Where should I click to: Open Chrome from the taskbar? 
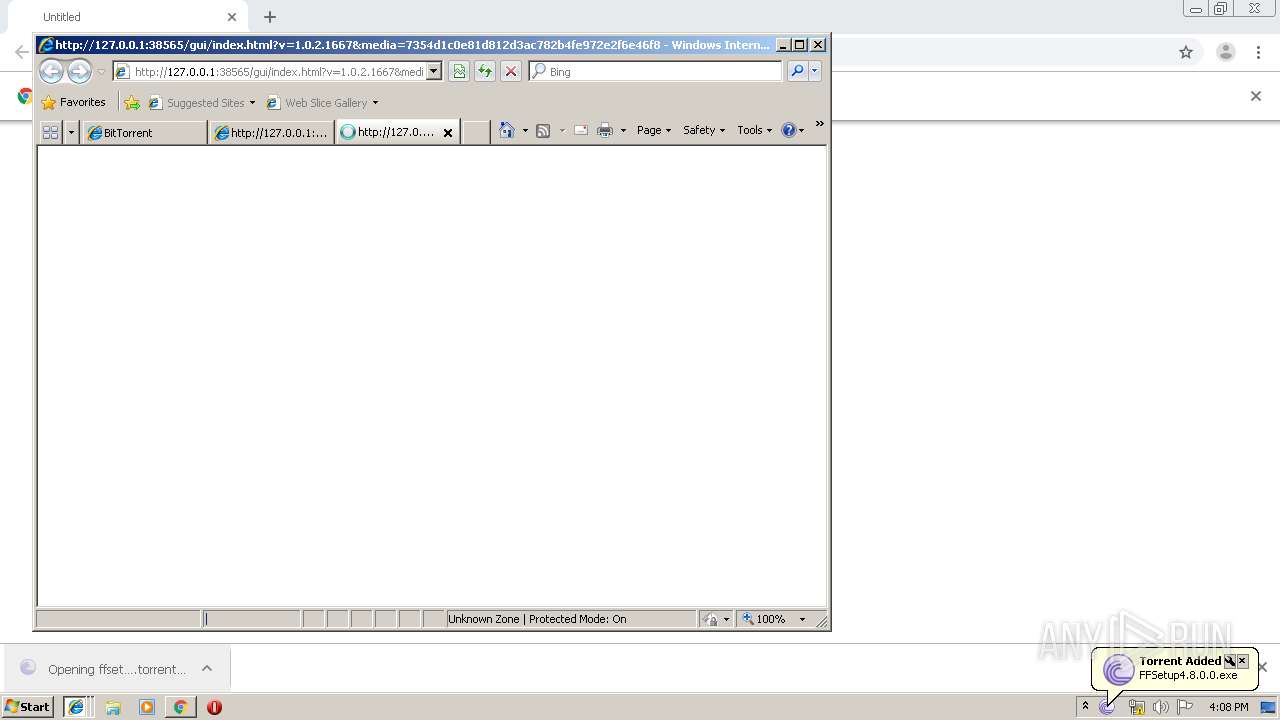coord(180,707)
